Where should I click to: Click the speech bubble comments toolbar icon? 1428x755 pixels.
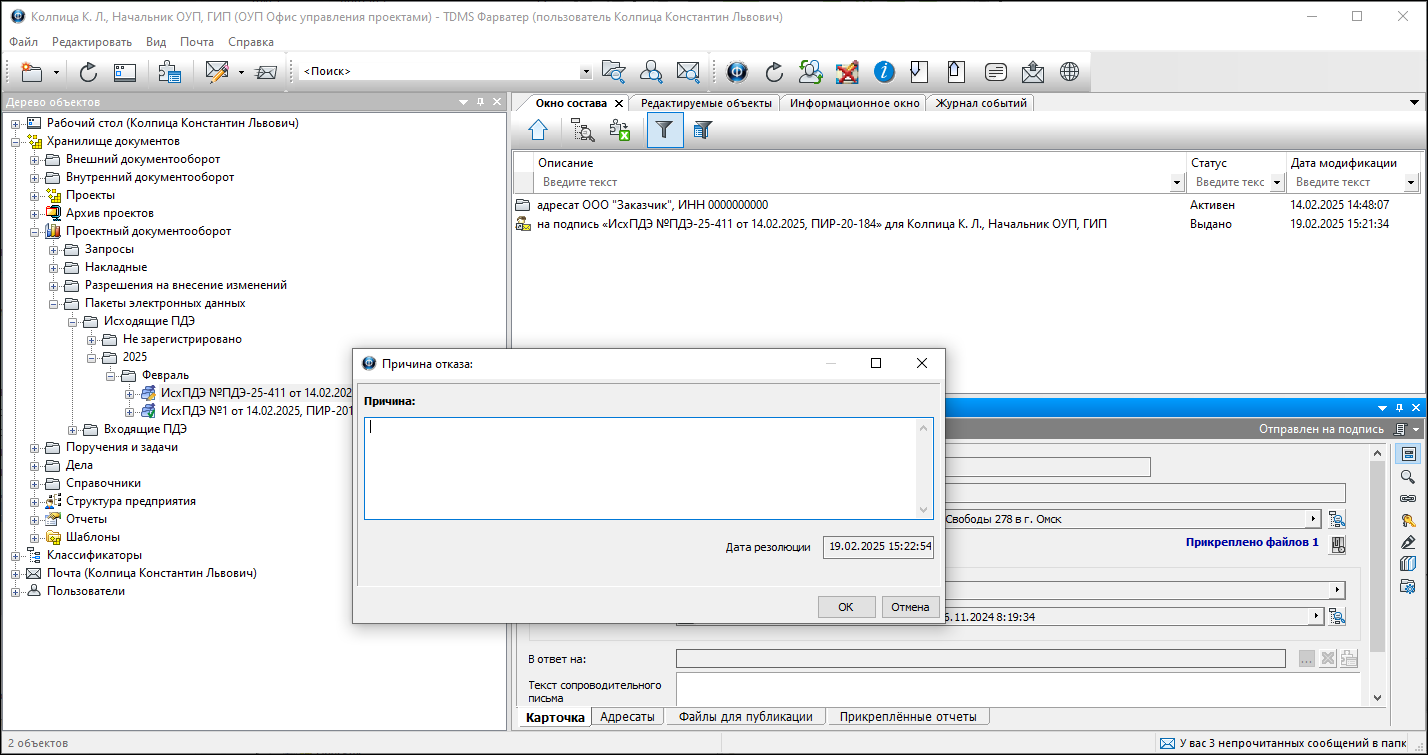(995, 72)
